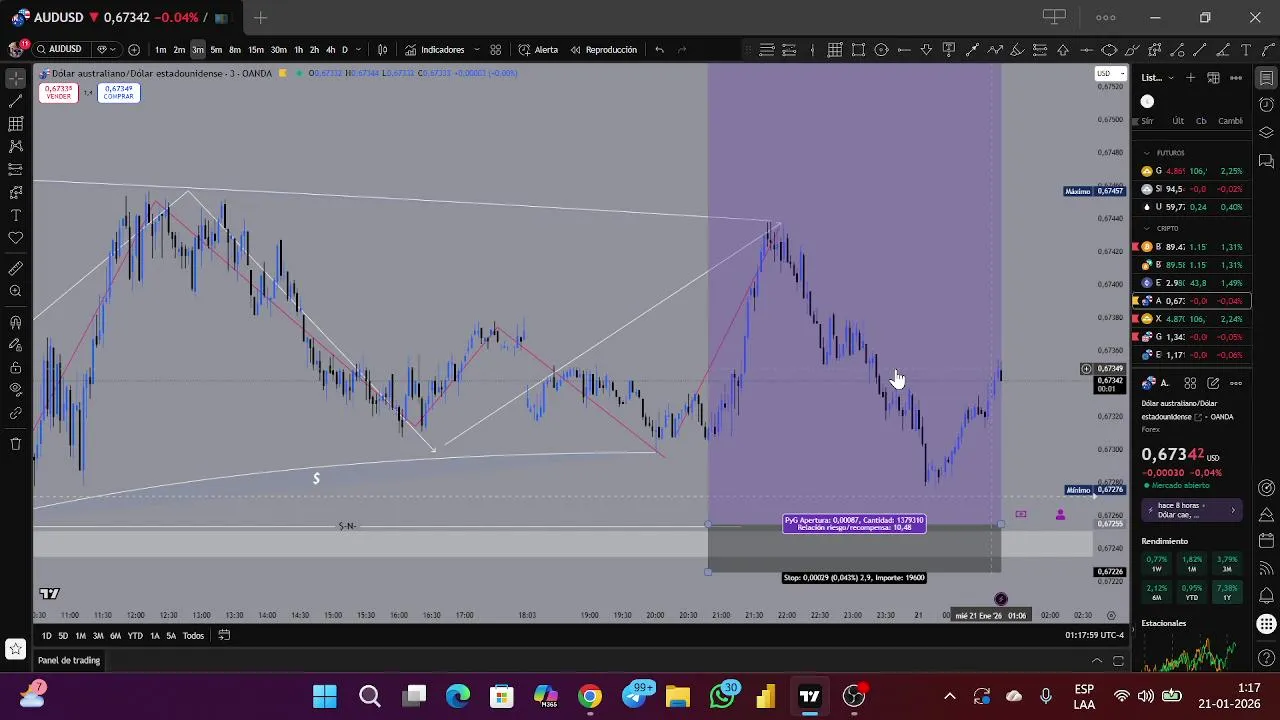Click the trash remove drawings icon
1280x720 pixels.
click(x=15, y=443)
